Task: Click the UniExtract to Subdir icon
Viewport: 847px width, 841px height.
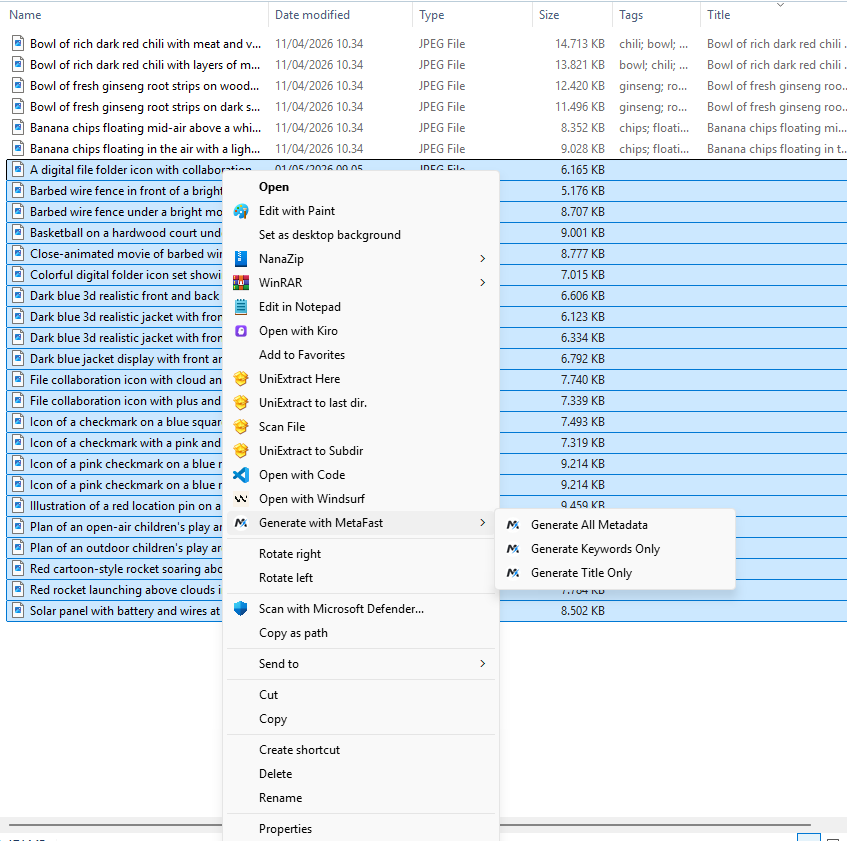Action: pos(241,450)
